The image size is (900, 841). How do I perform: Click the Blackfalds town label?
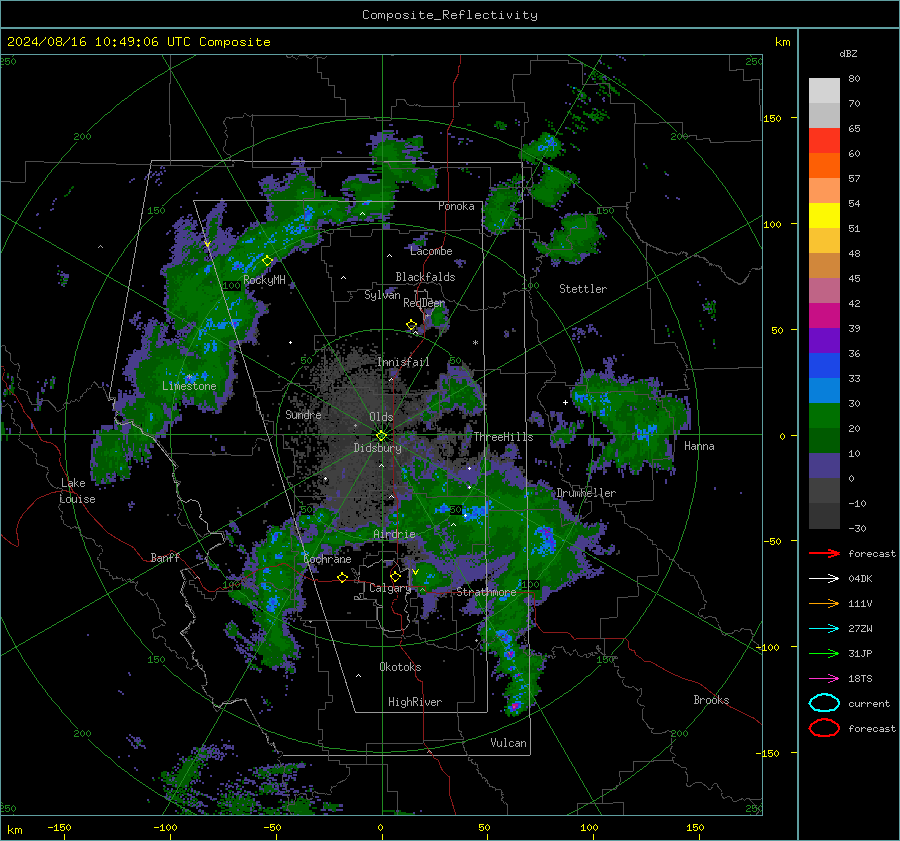[x=425, y=277]
